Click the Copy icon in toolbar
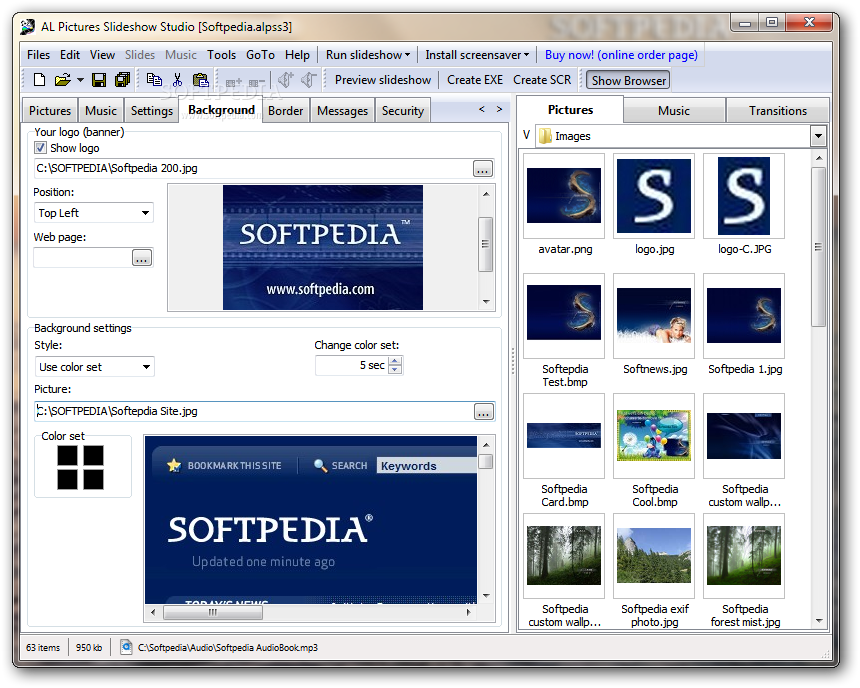The height and width of the screenshot is (688, 860). (x=154, y=80)
